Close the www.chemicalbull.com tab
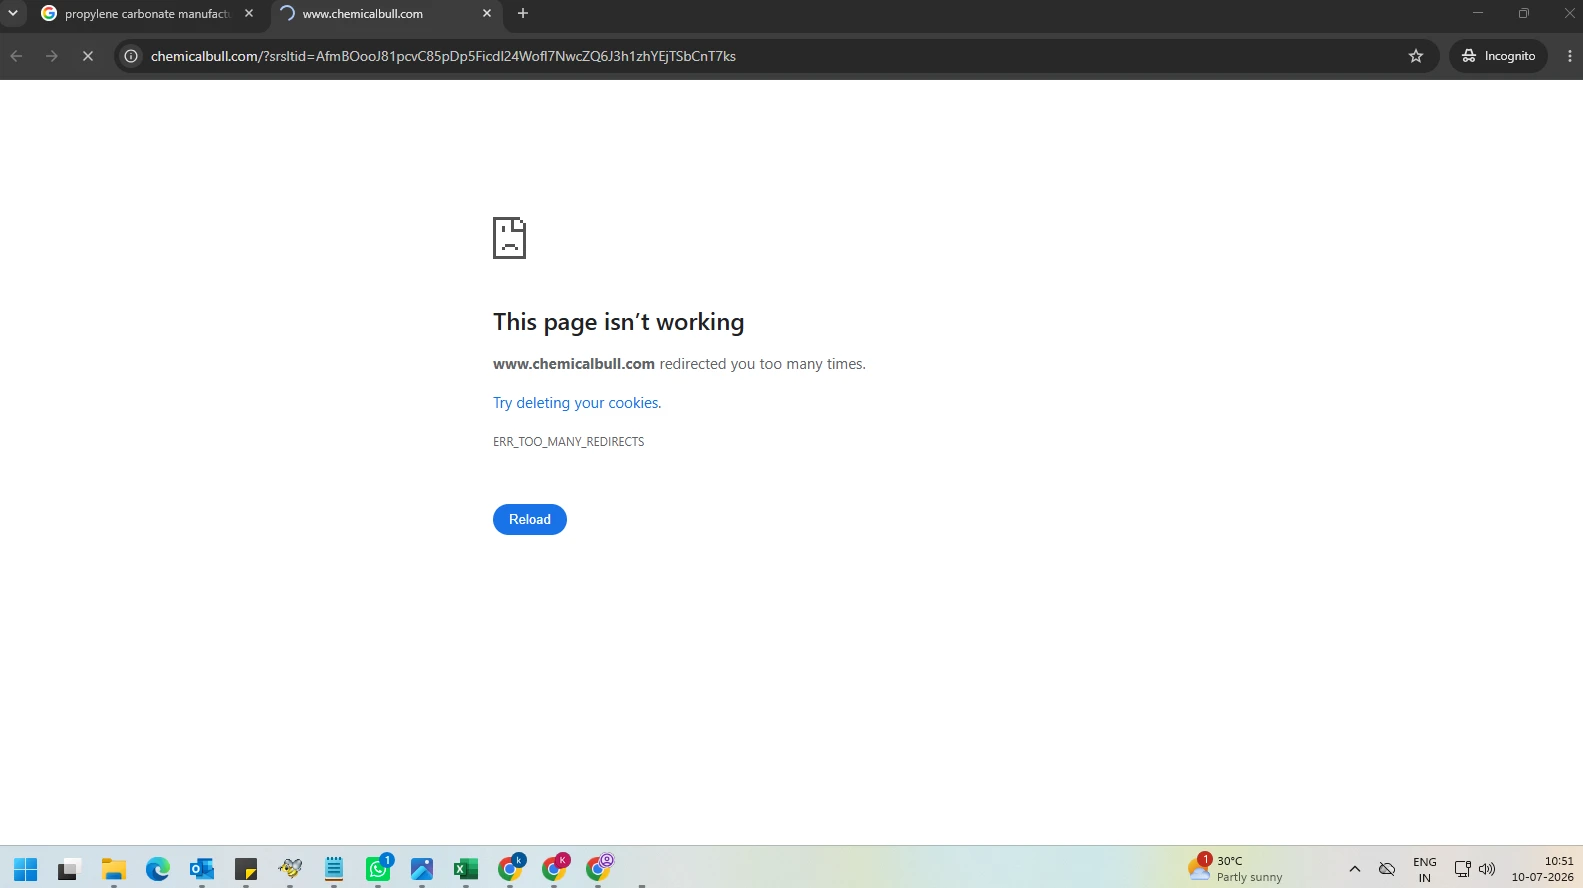This screenshot has height=888, width=1583. (x=487, y=14)
